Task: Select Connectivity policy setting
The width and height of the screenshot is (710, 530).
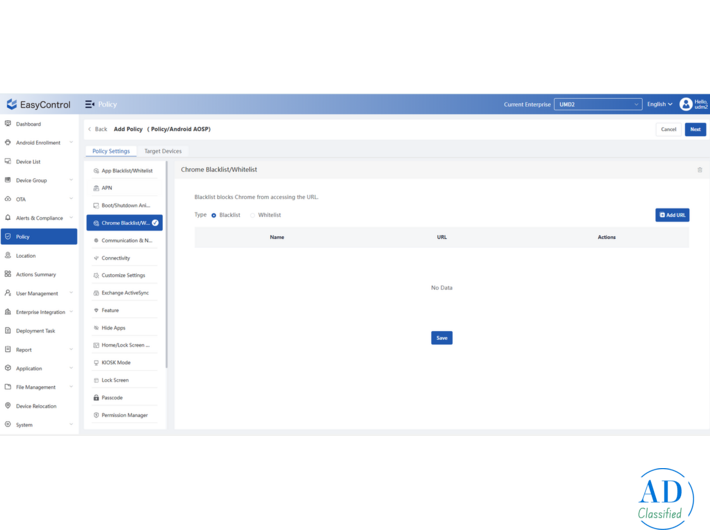Action: pyautogui.click(x=124, y=258)
